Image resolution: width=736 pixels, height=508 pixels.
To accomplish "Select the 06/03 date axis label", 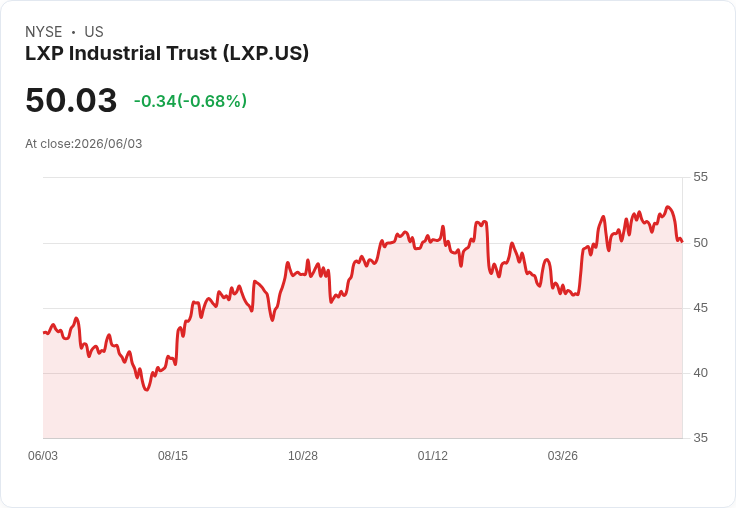I will click(43, 456).
